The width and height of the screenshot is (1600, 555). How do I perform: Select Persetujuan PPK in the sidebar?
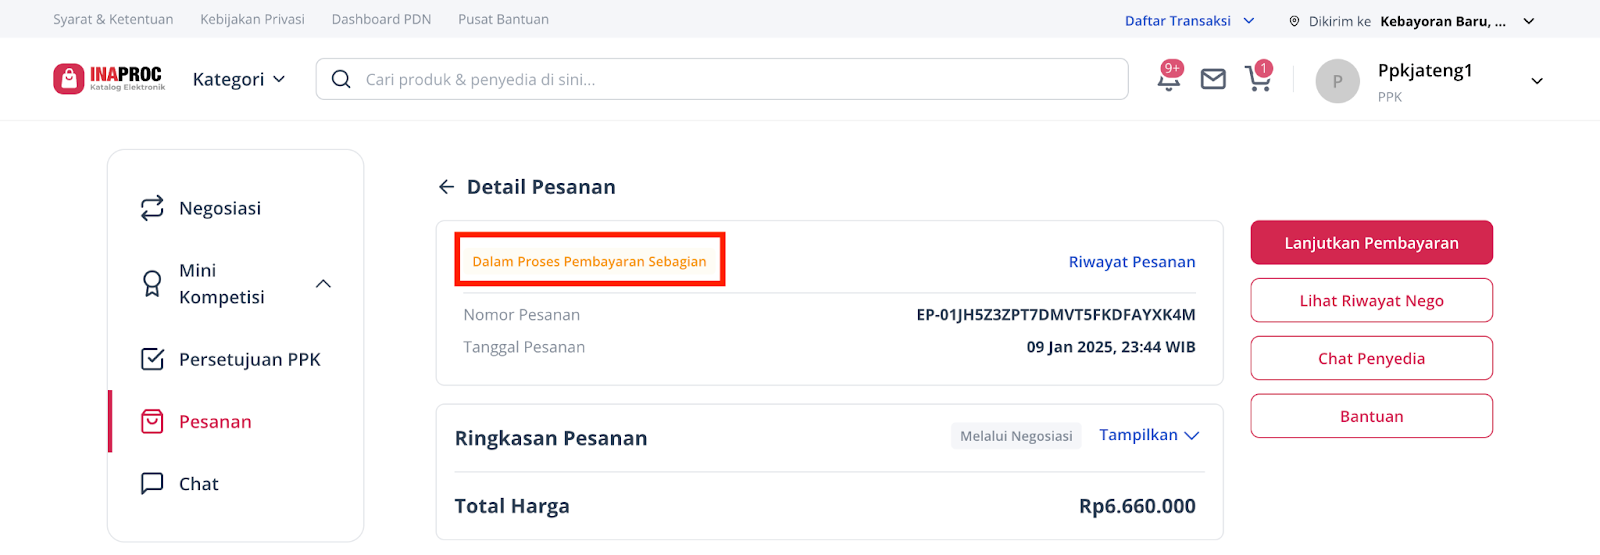[230, 359]
